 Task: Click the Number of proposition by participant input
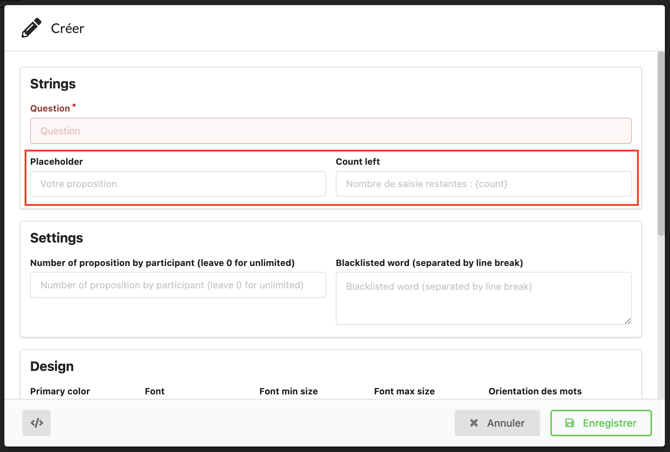coord(178,285)
